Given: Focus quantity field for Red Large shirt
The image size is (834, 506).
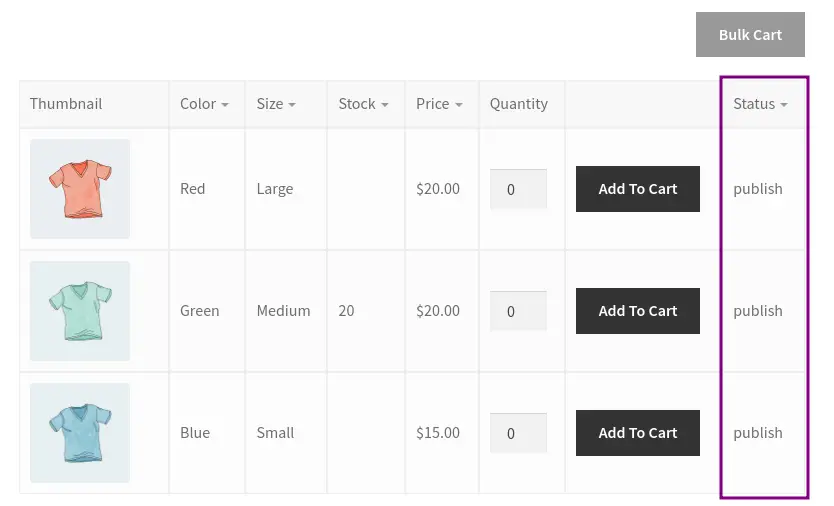Looking at the screenshot, I should 518,189.
